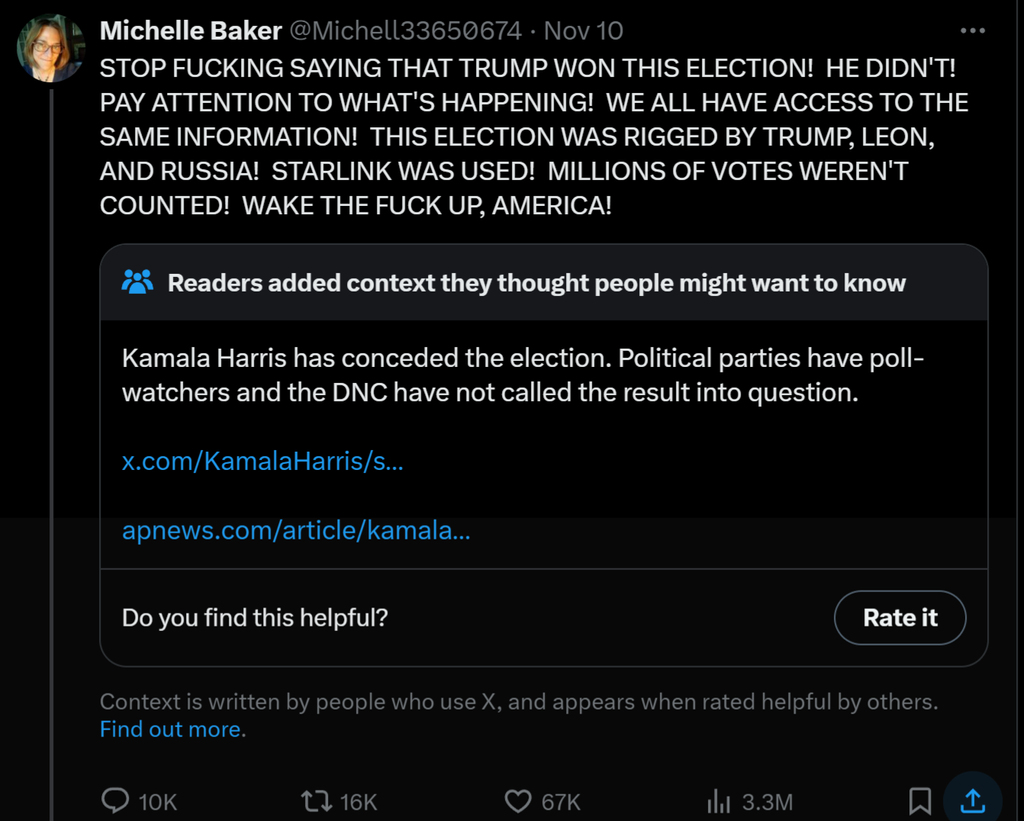This screenshot has height=821, width=1024.
Task: Open the three-dot more options menu
Action: pos(972,32)
